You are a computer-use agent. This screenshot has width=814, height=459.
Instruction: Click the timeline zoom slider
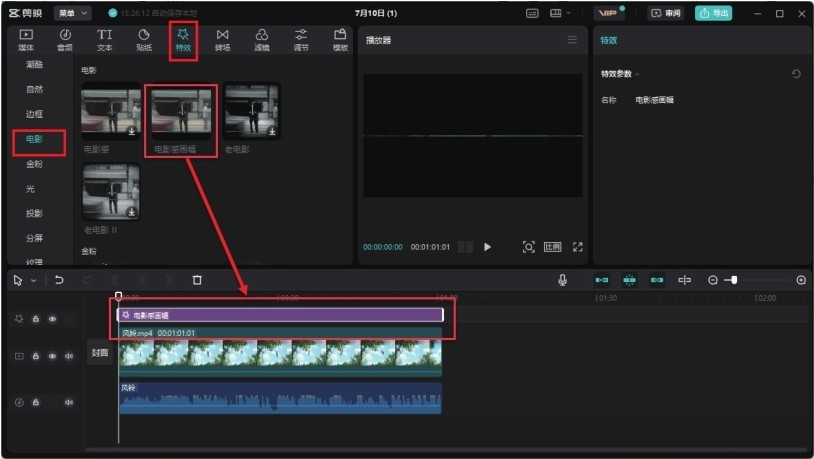[x=734, y=280]
